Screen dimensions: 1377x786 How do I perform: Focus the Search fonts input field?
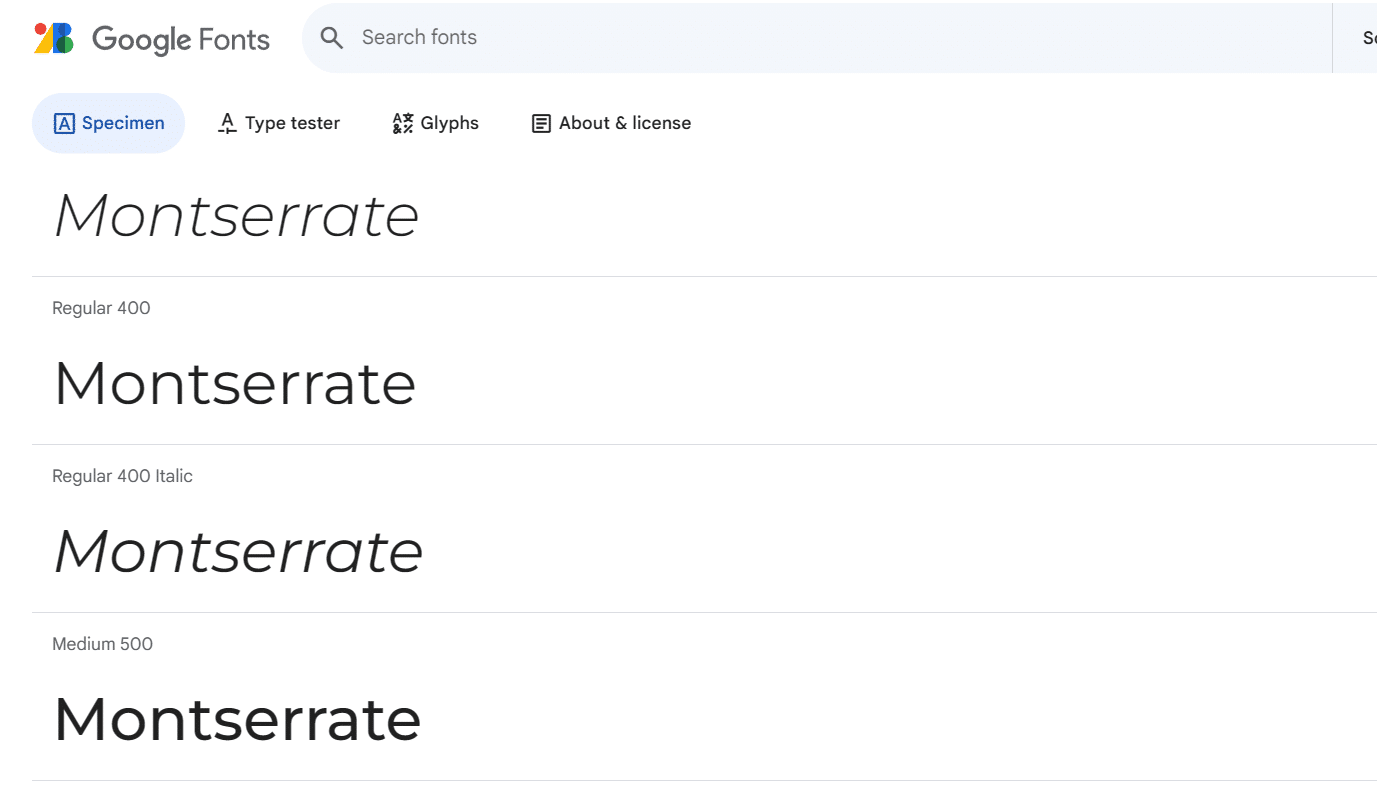(x=800, y=38)
